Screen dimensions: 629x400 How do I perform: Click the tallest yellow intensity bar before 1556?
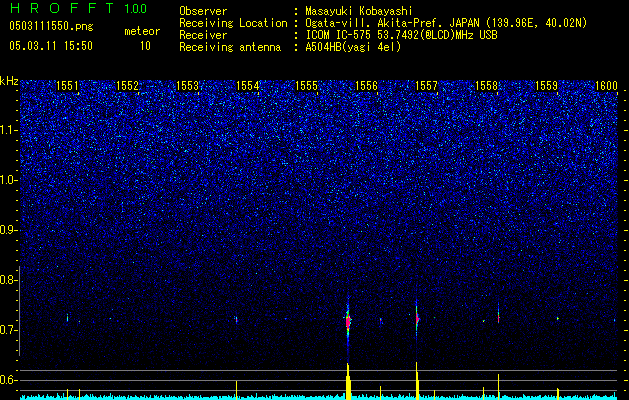[348, 381]
